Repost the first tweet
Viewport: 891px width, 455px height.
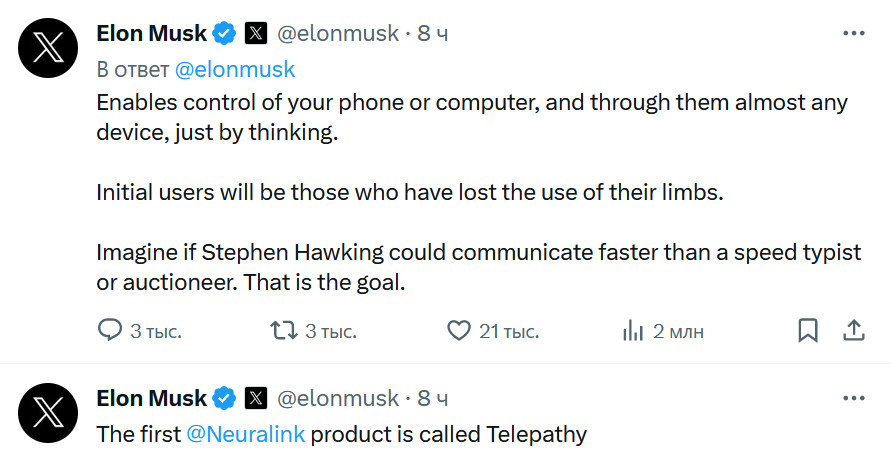click(x=284, y=330)
